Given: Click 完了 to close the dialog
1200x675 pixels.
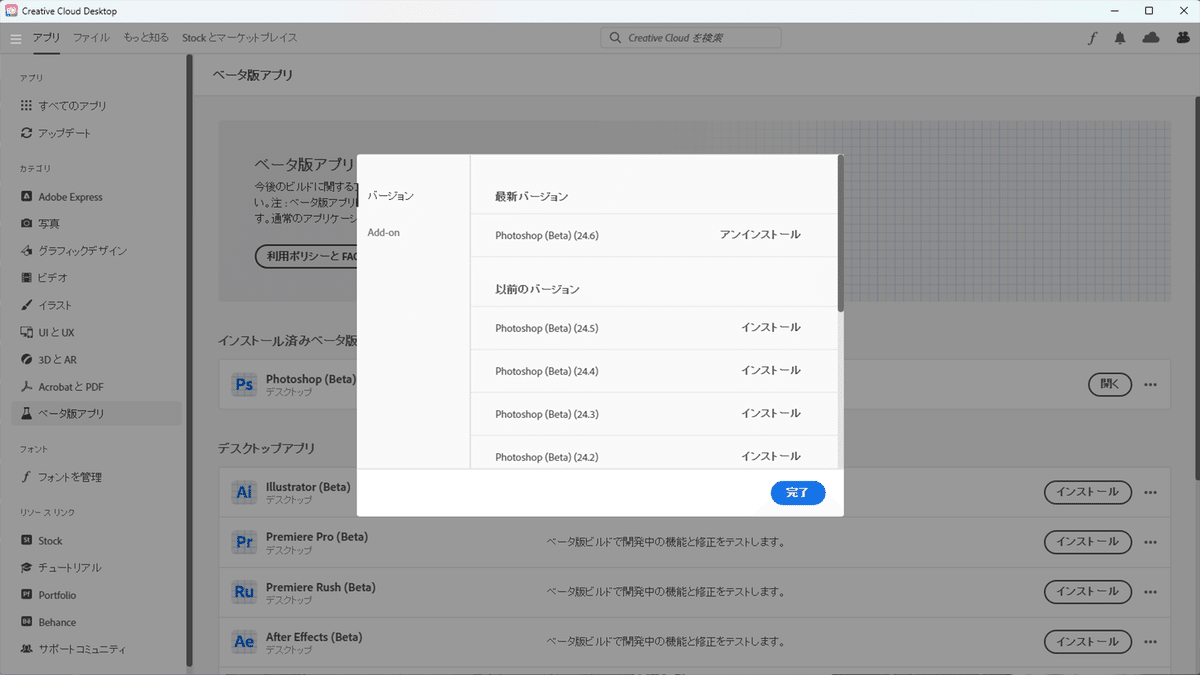Looking at the screenshot, I should [x=798, y=493].
